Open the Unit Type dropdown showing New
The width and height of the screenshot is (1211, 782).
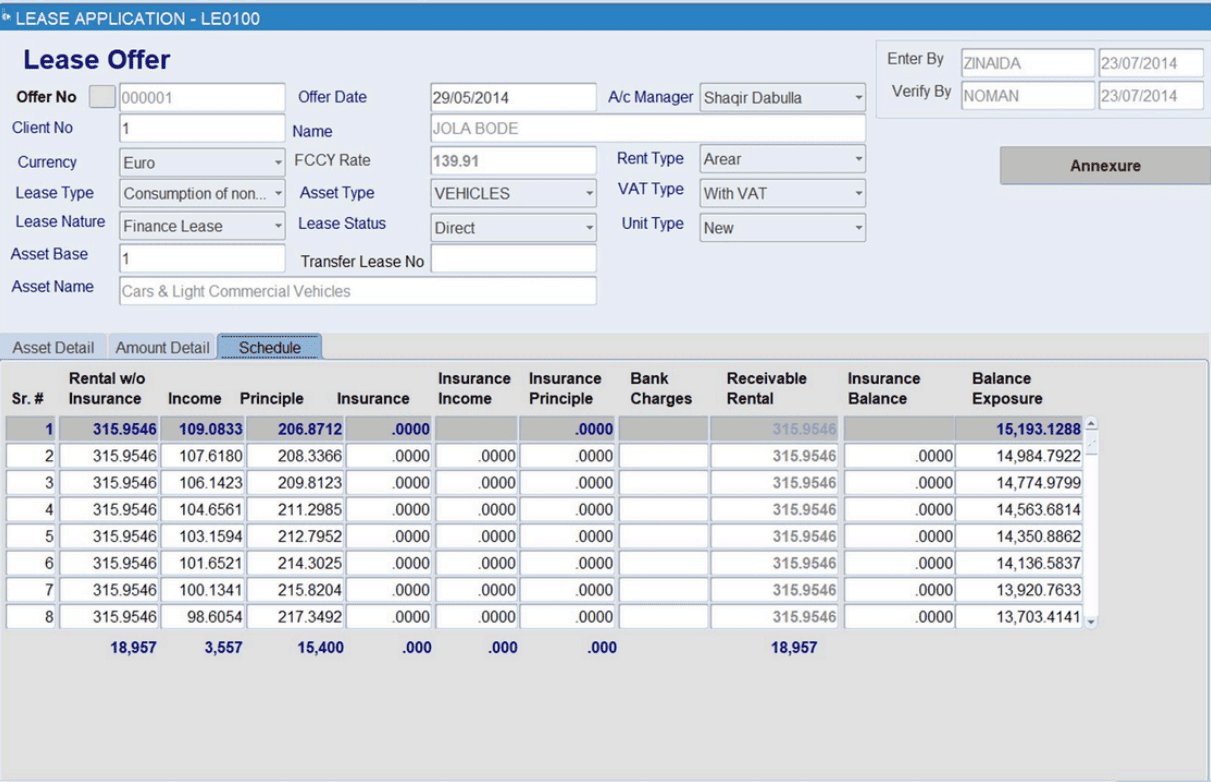pos(856,227)
